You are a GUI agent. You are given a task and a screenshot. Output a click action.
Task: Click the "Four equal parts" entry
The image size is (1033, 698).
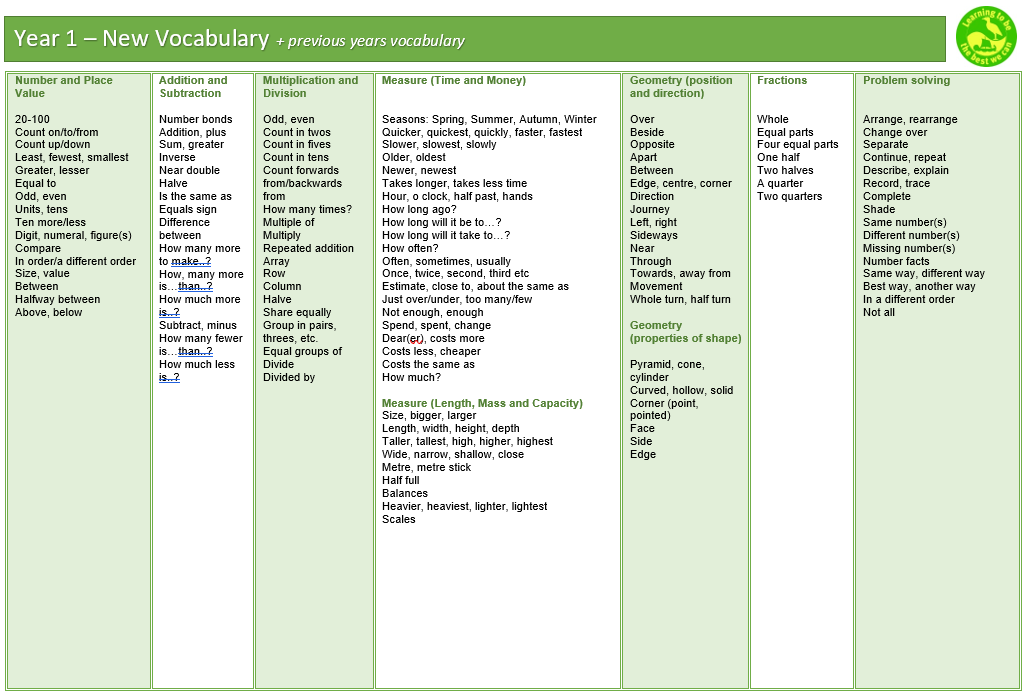tap(797, 145)
